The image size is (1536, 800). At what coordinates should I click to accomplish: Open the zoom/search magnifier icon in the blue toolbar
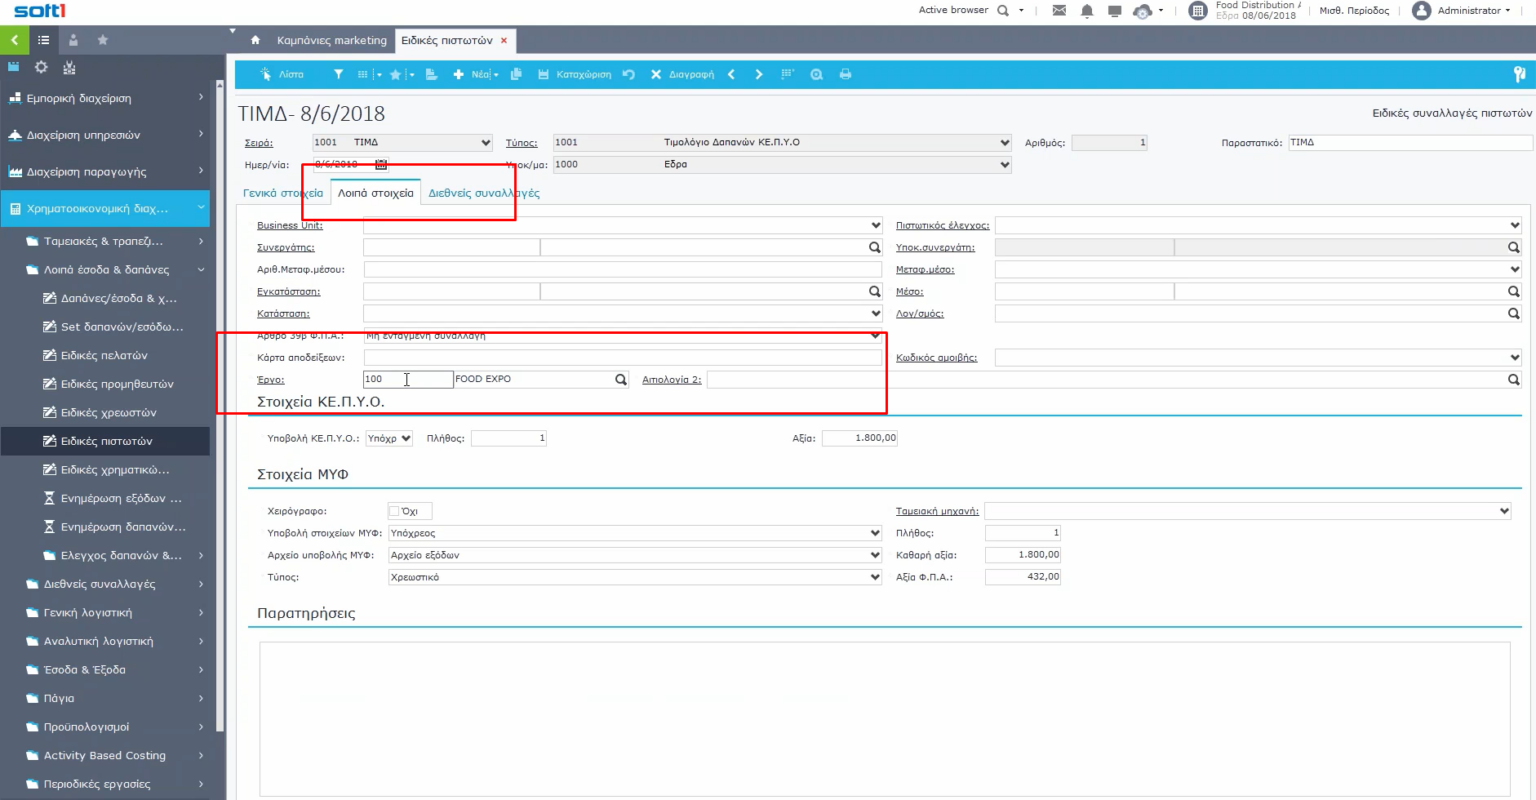[817, 74]
